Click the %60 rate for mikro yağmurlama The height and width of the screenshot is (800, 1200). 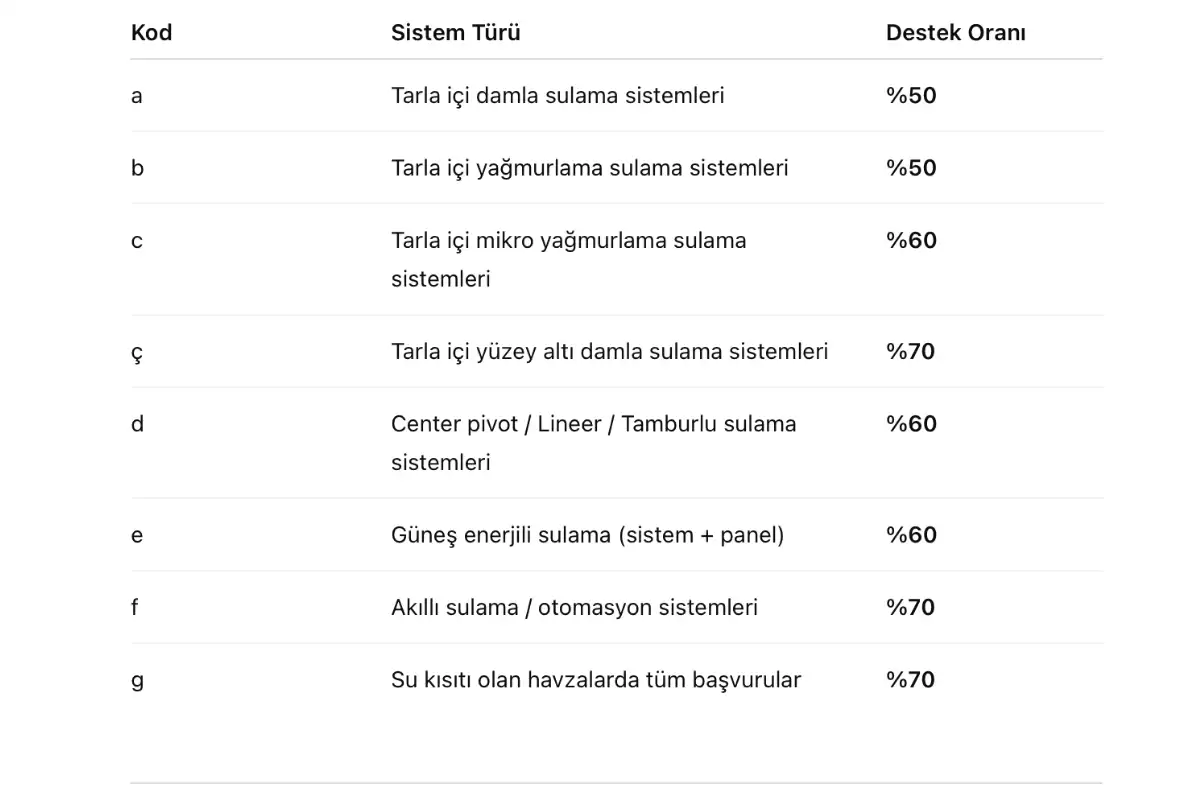point(911,241)
